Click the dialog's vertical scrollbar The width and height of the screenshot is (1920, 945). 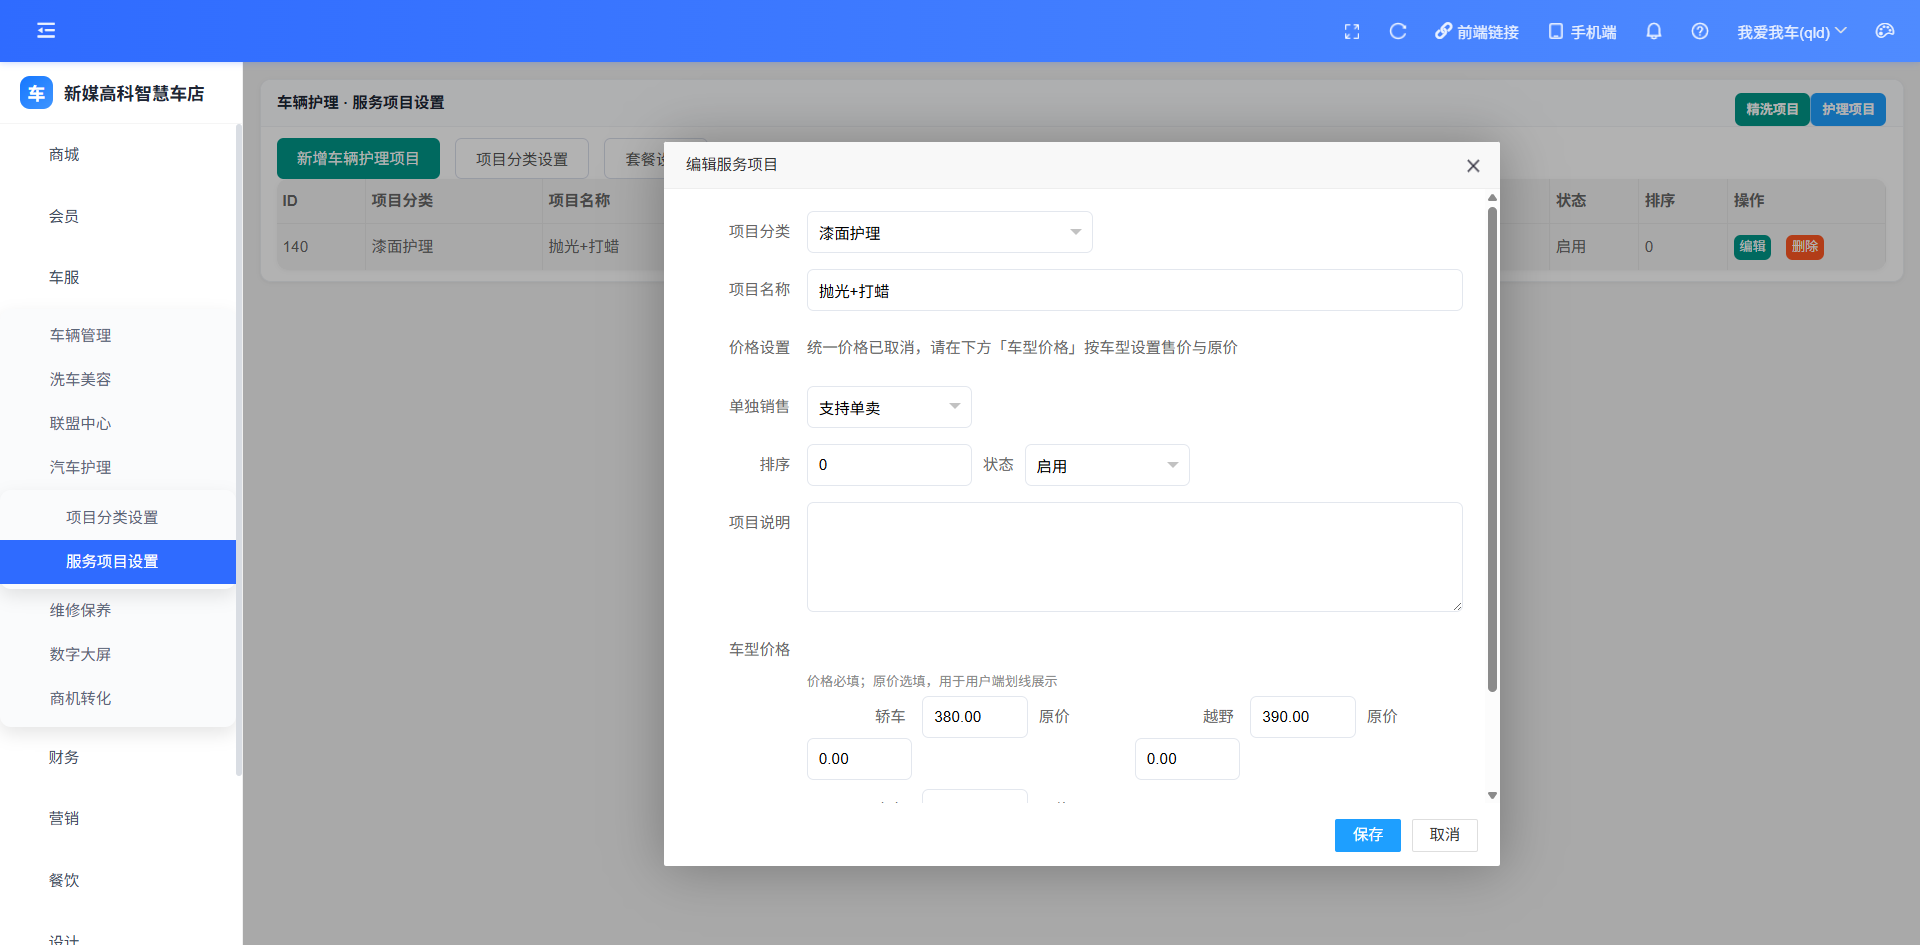(1492, 450)
